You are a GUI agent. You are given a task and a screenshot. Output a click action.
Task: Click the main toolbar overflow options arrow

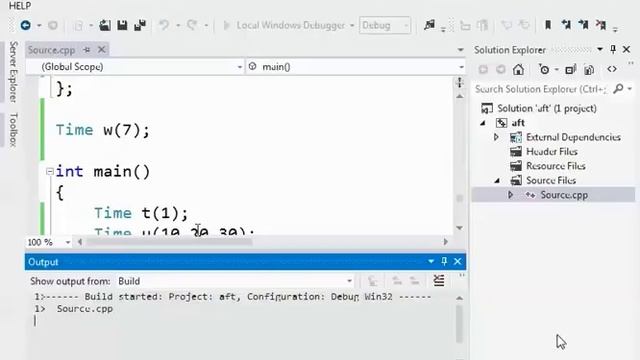coord(615,29)
